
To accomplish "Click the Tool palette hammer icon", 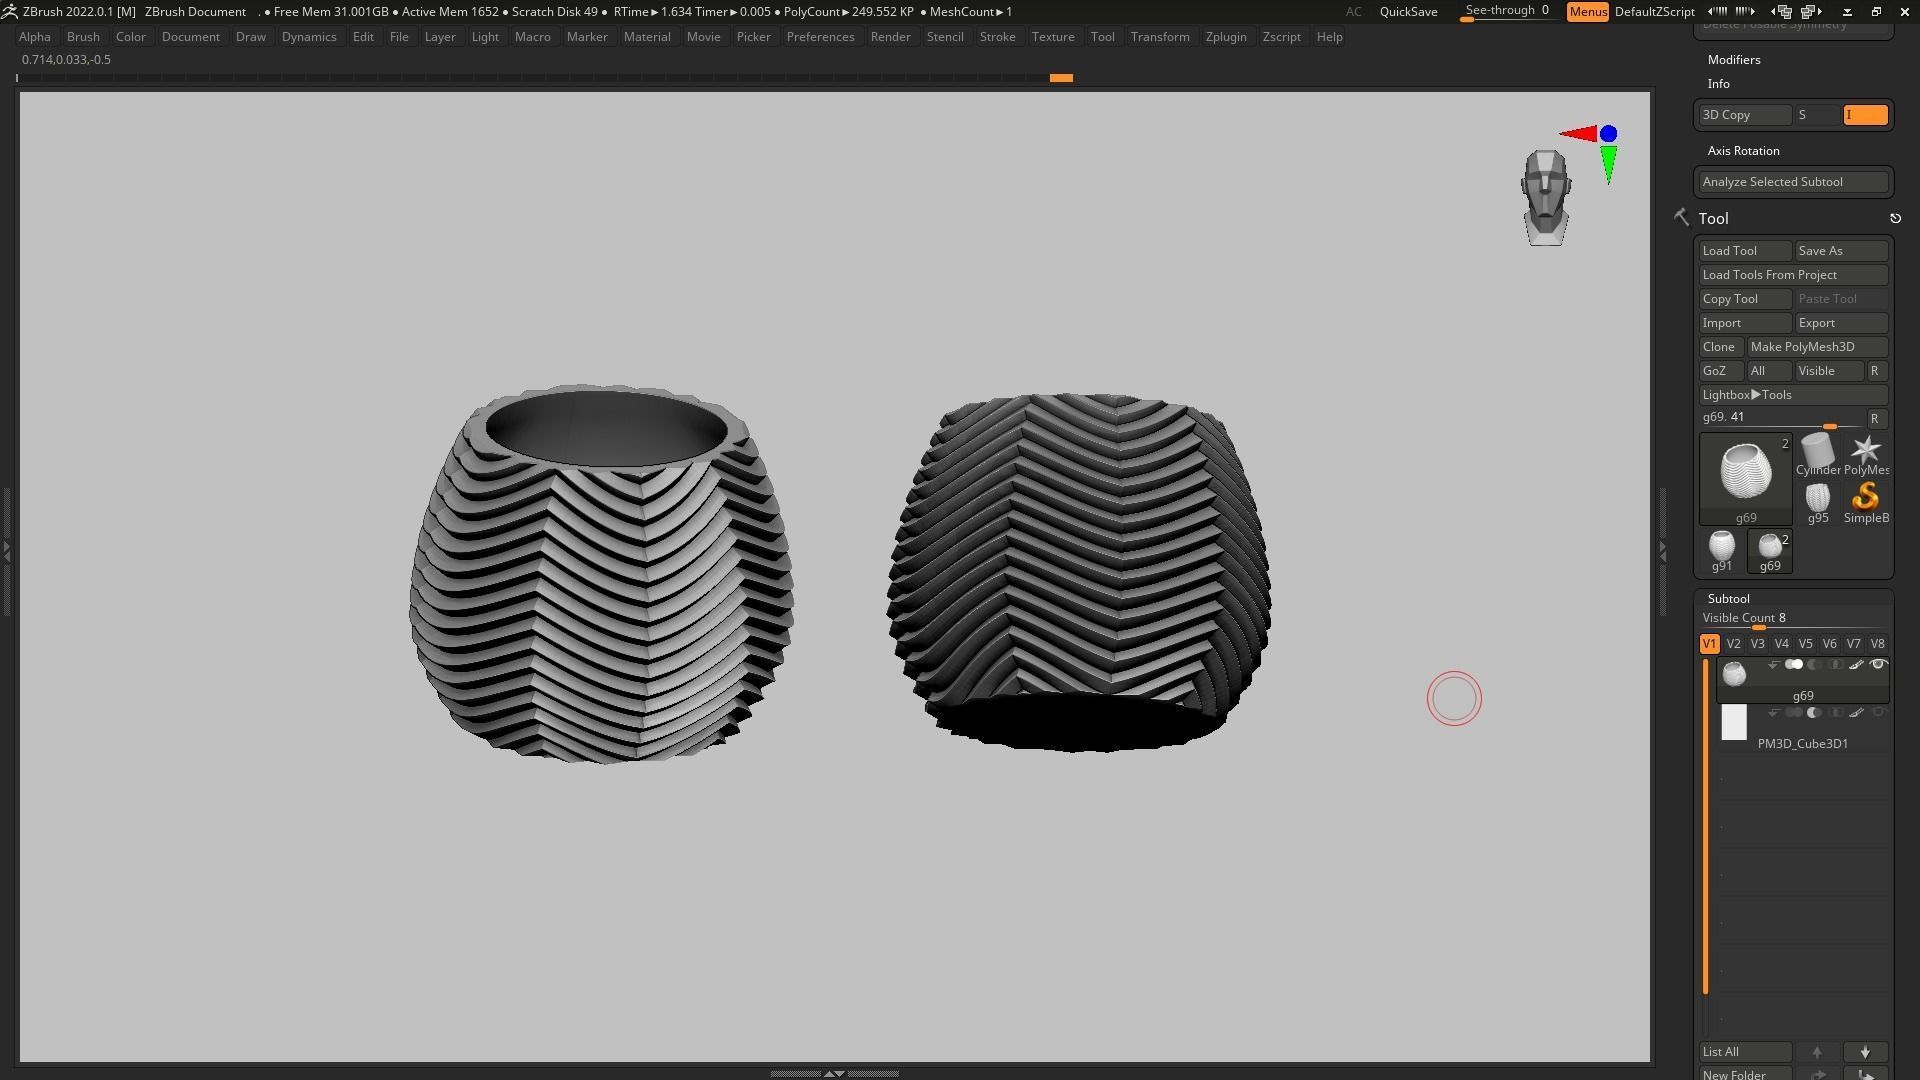I will click(x=1681, y=217).
